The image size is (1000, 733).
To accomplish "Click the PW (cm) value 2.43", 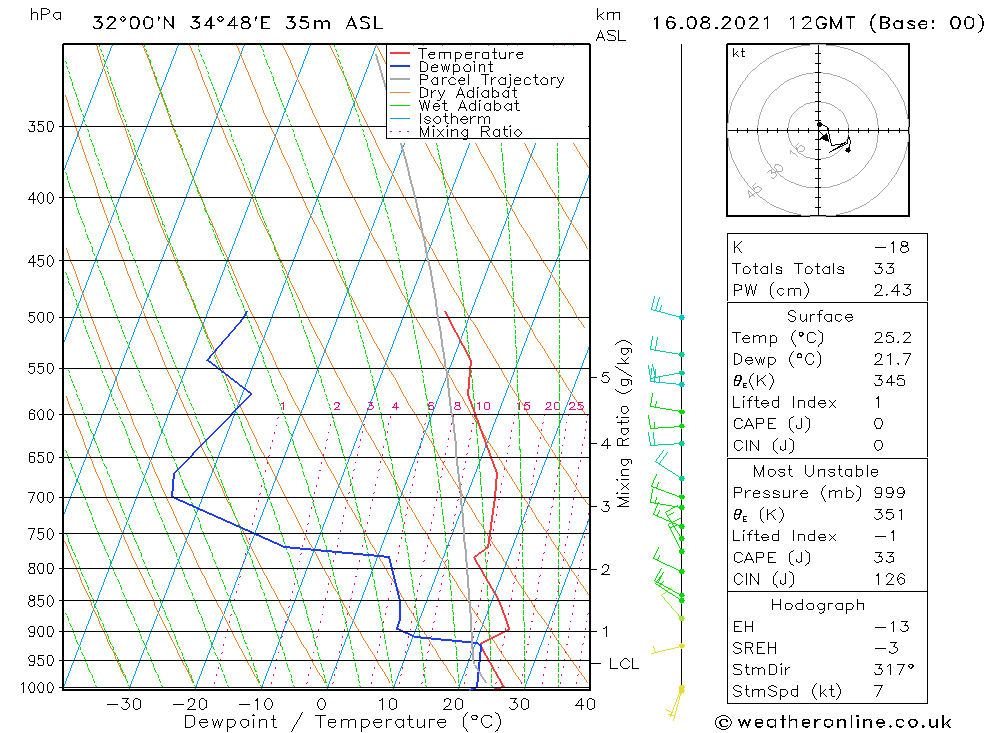I will tap(893, 290).
